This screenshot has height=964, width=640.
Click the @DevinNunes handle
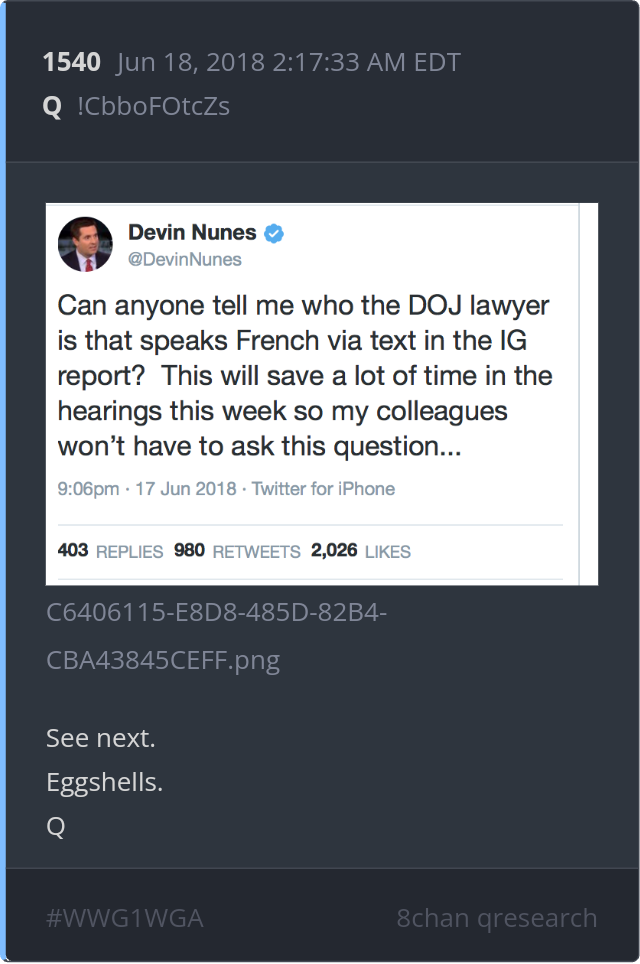(x=184, y=259)
